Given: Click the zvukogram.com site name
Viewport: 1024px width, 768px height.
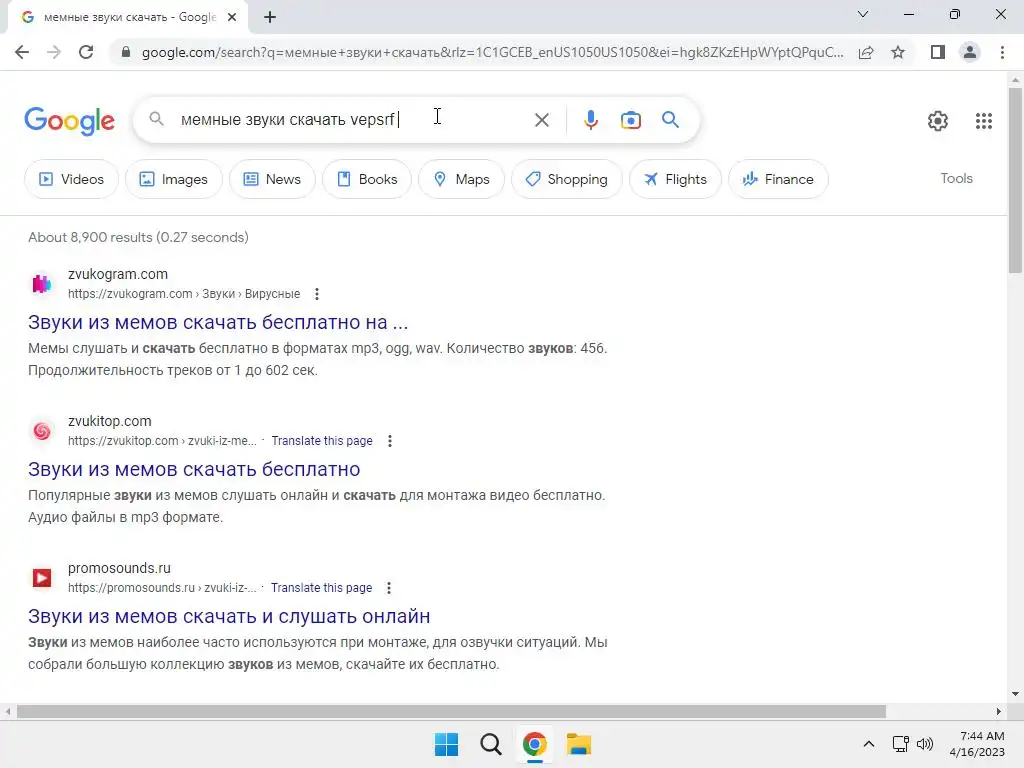Looking at the screenshot, I should click(118, 274).
